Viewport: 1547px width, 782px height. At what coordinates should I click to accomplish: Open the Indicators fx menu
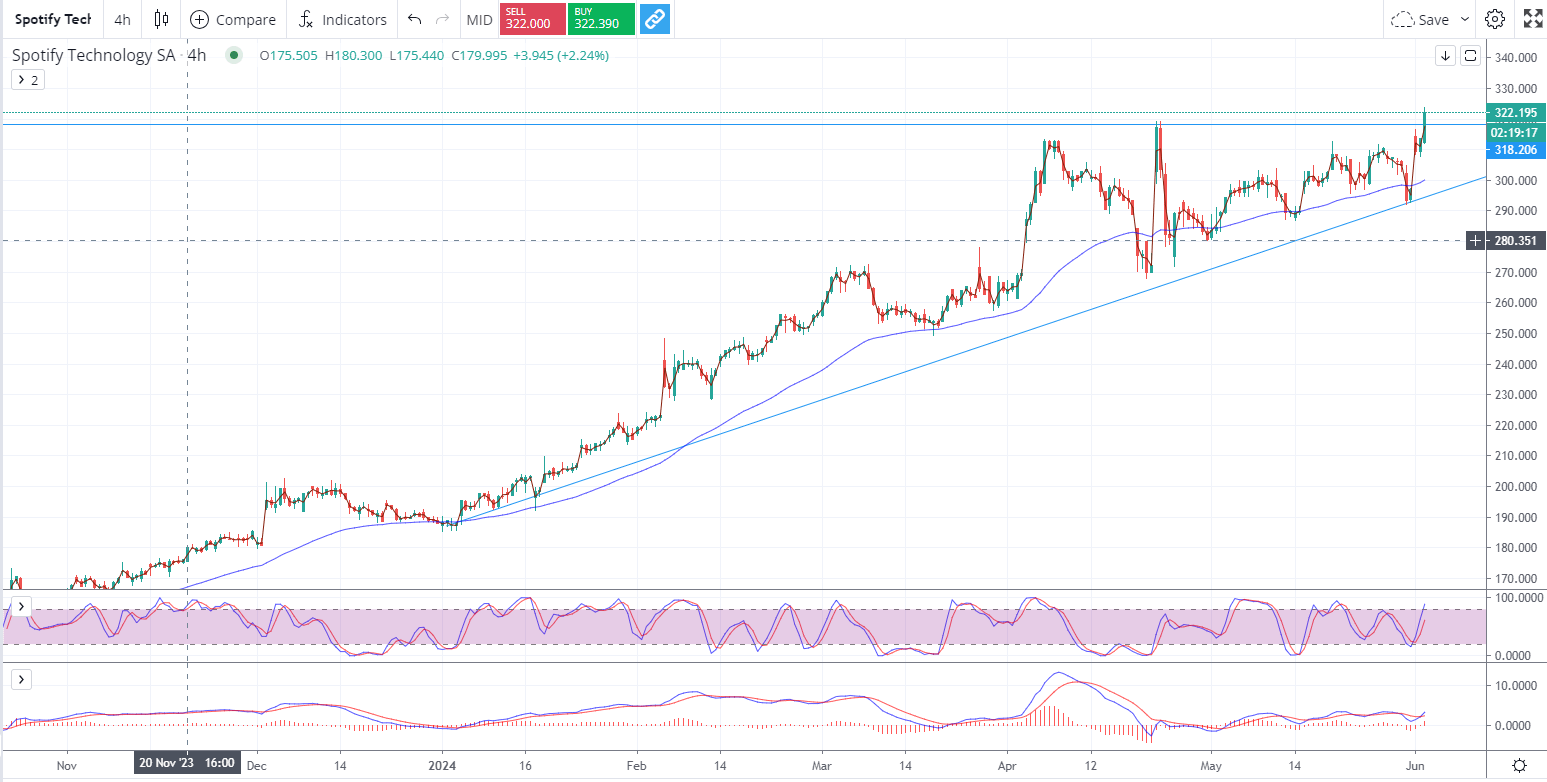(343, 19)
